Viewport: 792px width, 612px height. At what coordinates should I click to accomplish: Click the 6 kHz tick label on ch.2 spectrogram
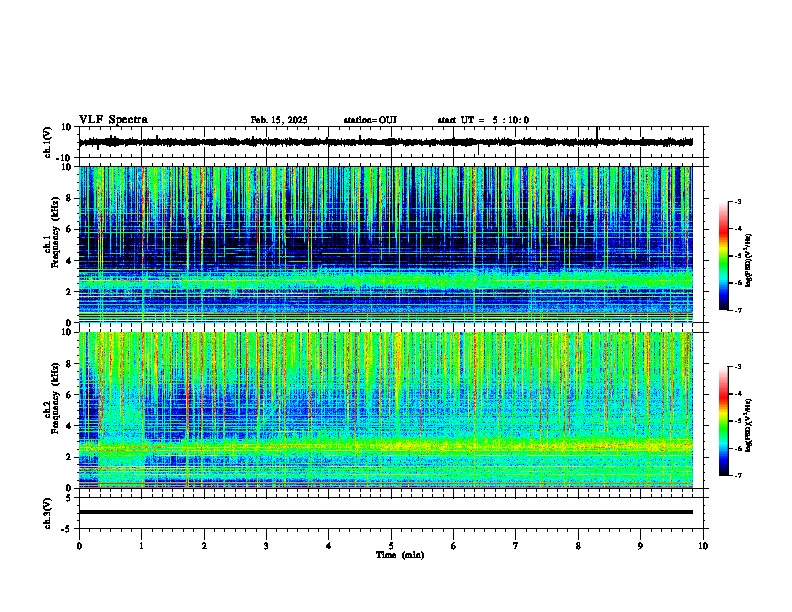pyautogui.click(x=69, y=395)
